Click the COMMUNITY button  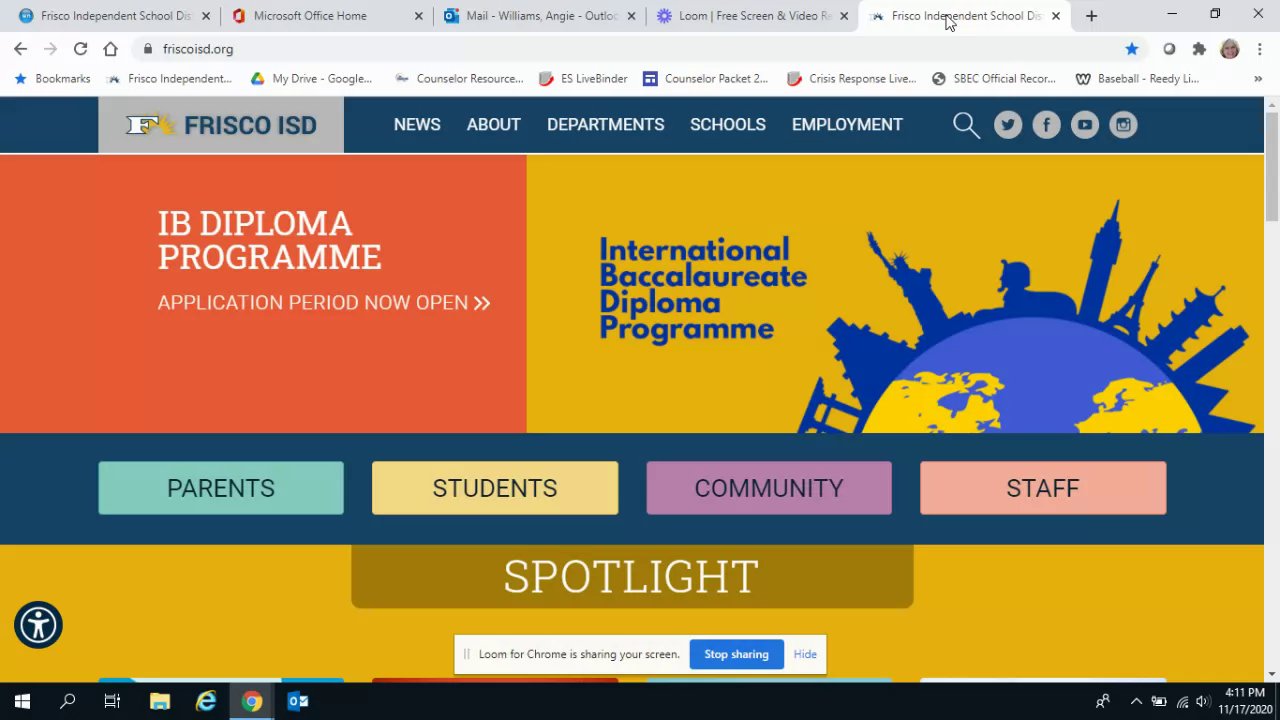(x=769, y=488)
